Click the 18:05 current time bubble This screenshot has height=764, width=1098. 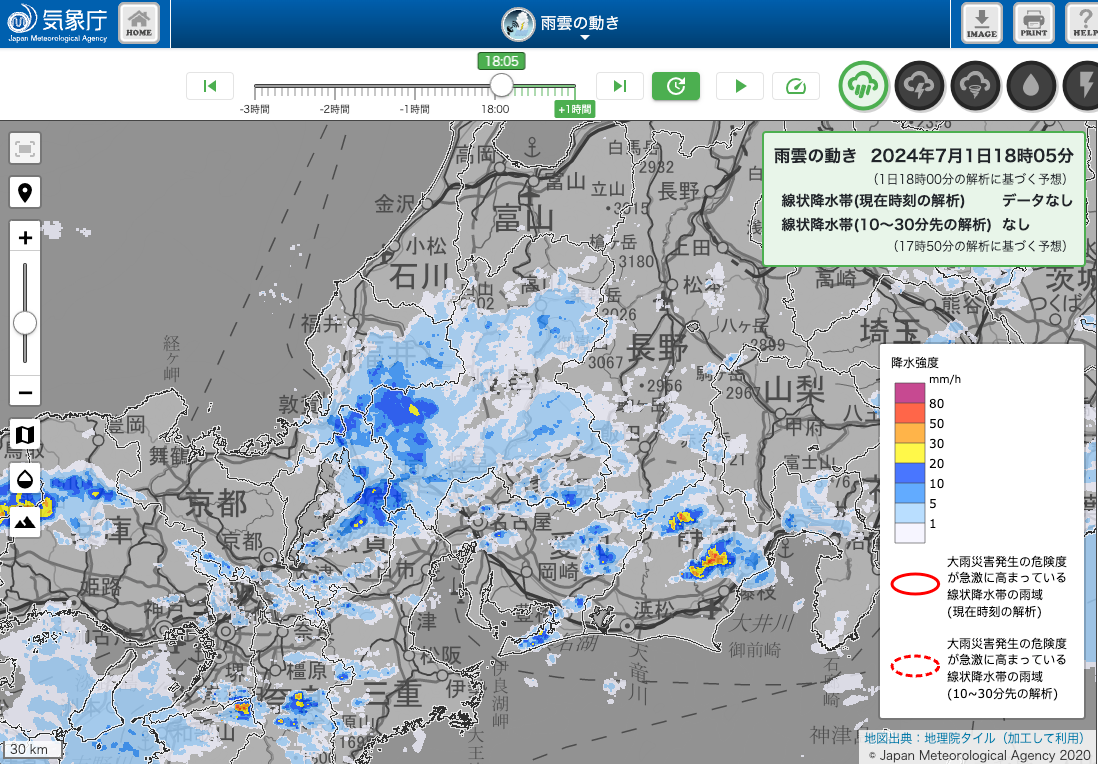tap(501, 61)
